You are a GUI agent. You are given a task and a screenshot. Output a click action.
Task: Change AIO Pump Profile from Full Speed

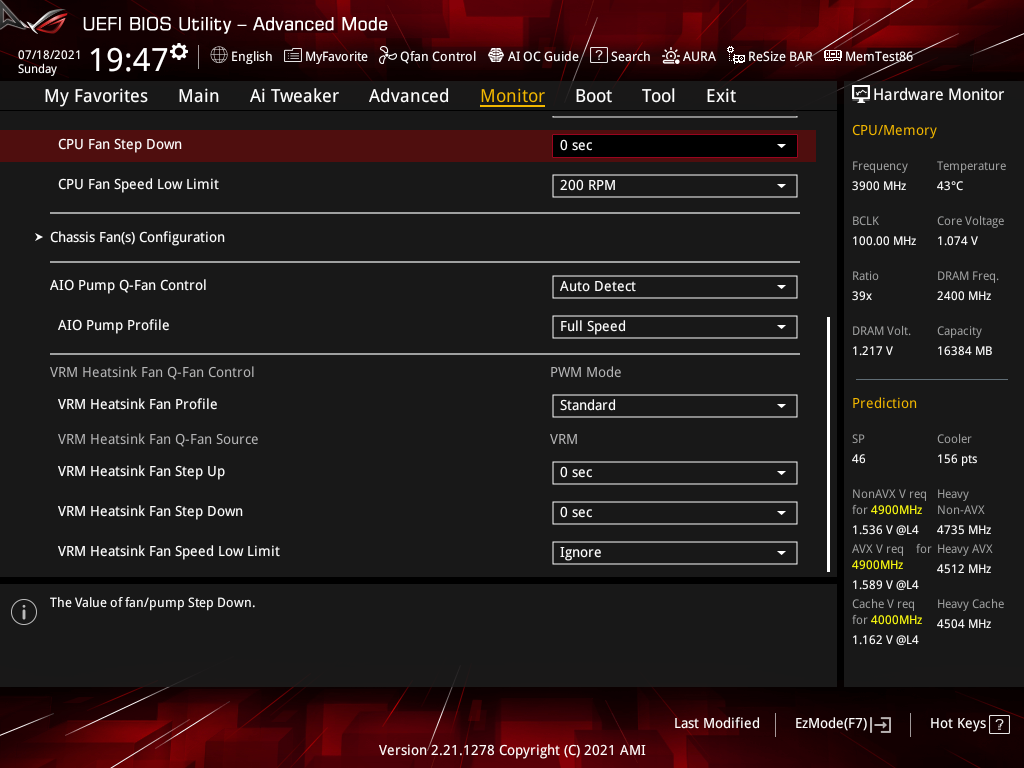[674, 326]
